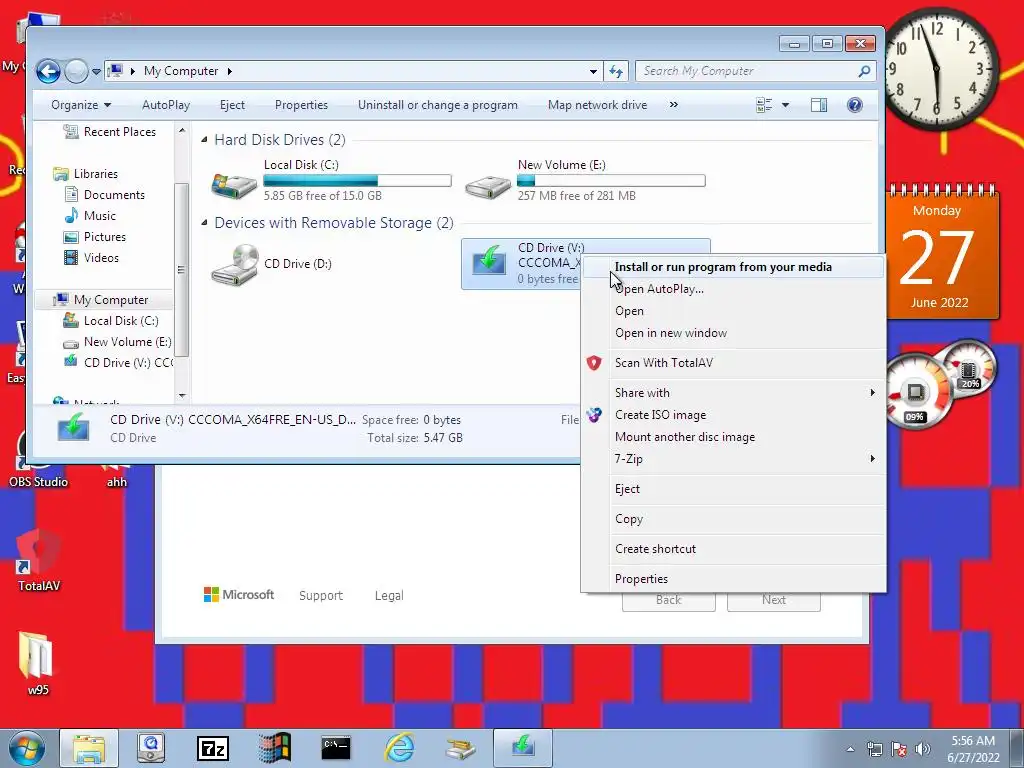Show more toolbar commands chevron
Screen dimensions: 1024x768
click(x=673, y=105)
